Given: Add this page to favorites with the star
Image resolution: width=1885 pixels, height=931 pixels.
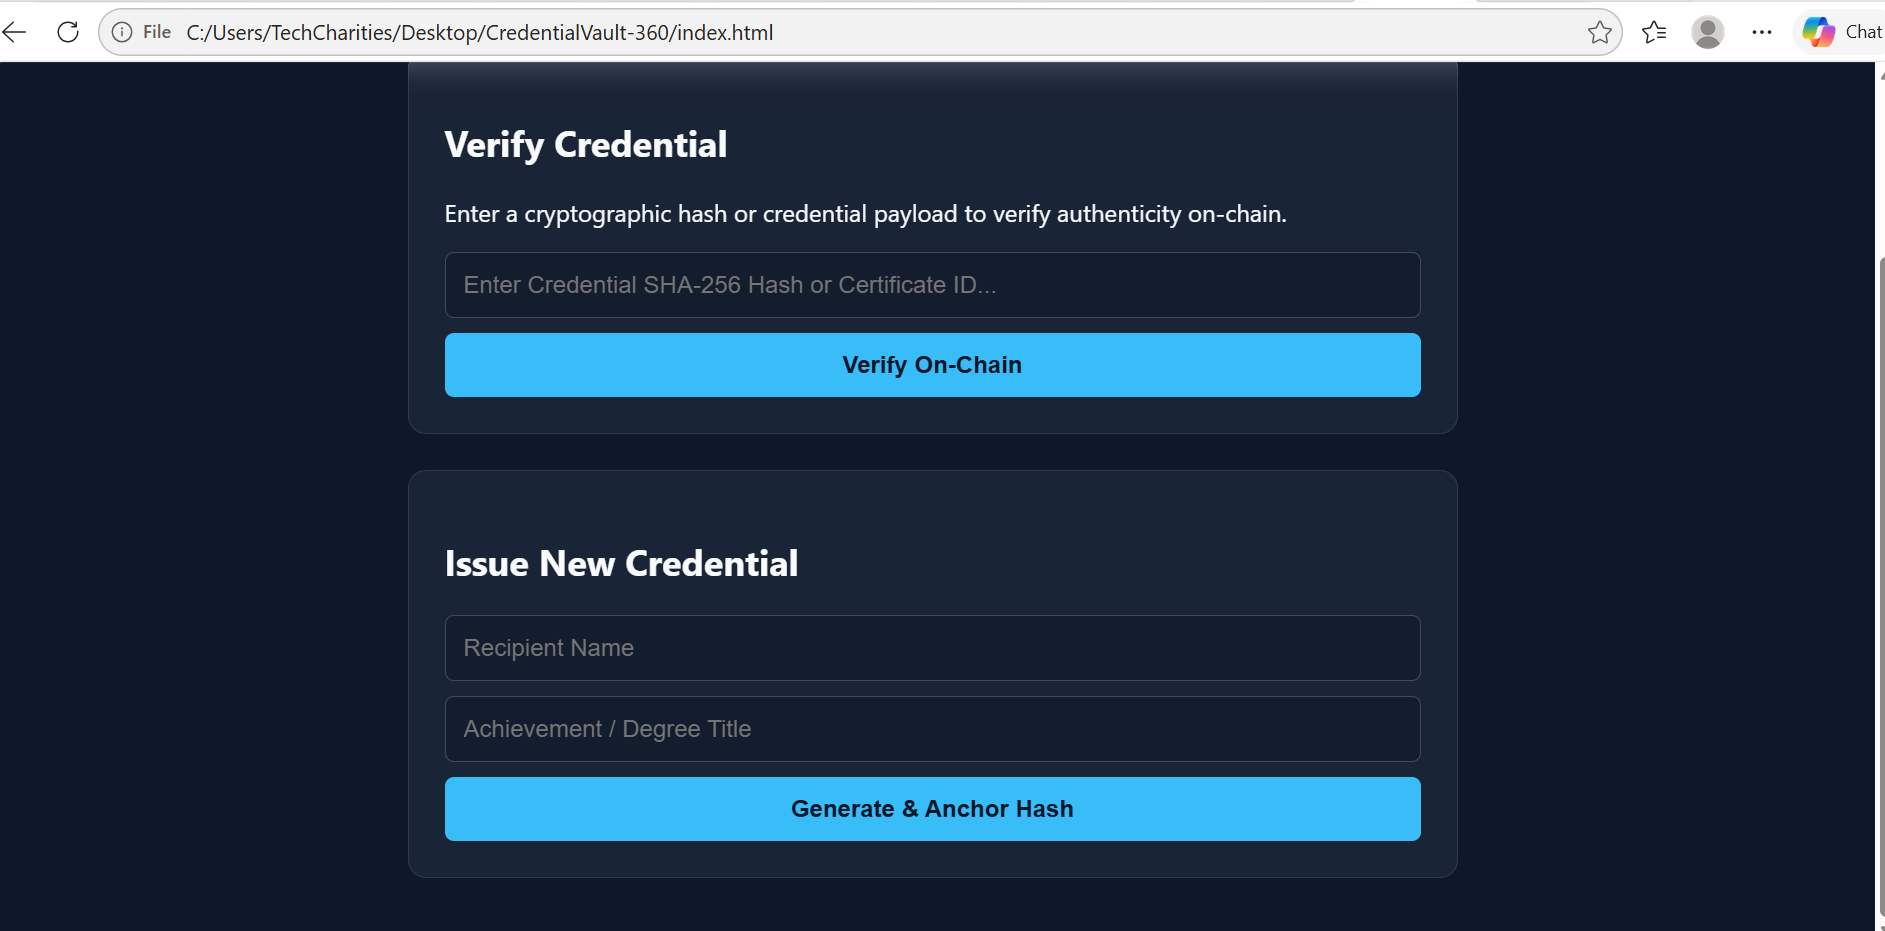Looking at the screenshot, I should click(1599, 32).
